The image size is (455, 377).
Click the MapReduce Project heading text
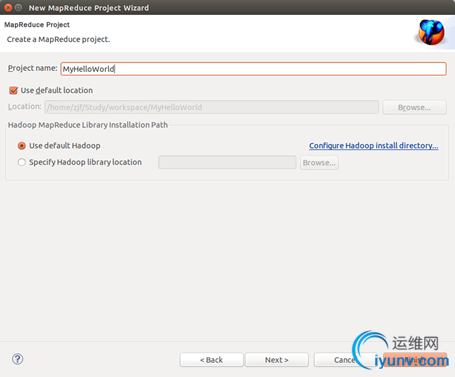click(x=37, y=25)
